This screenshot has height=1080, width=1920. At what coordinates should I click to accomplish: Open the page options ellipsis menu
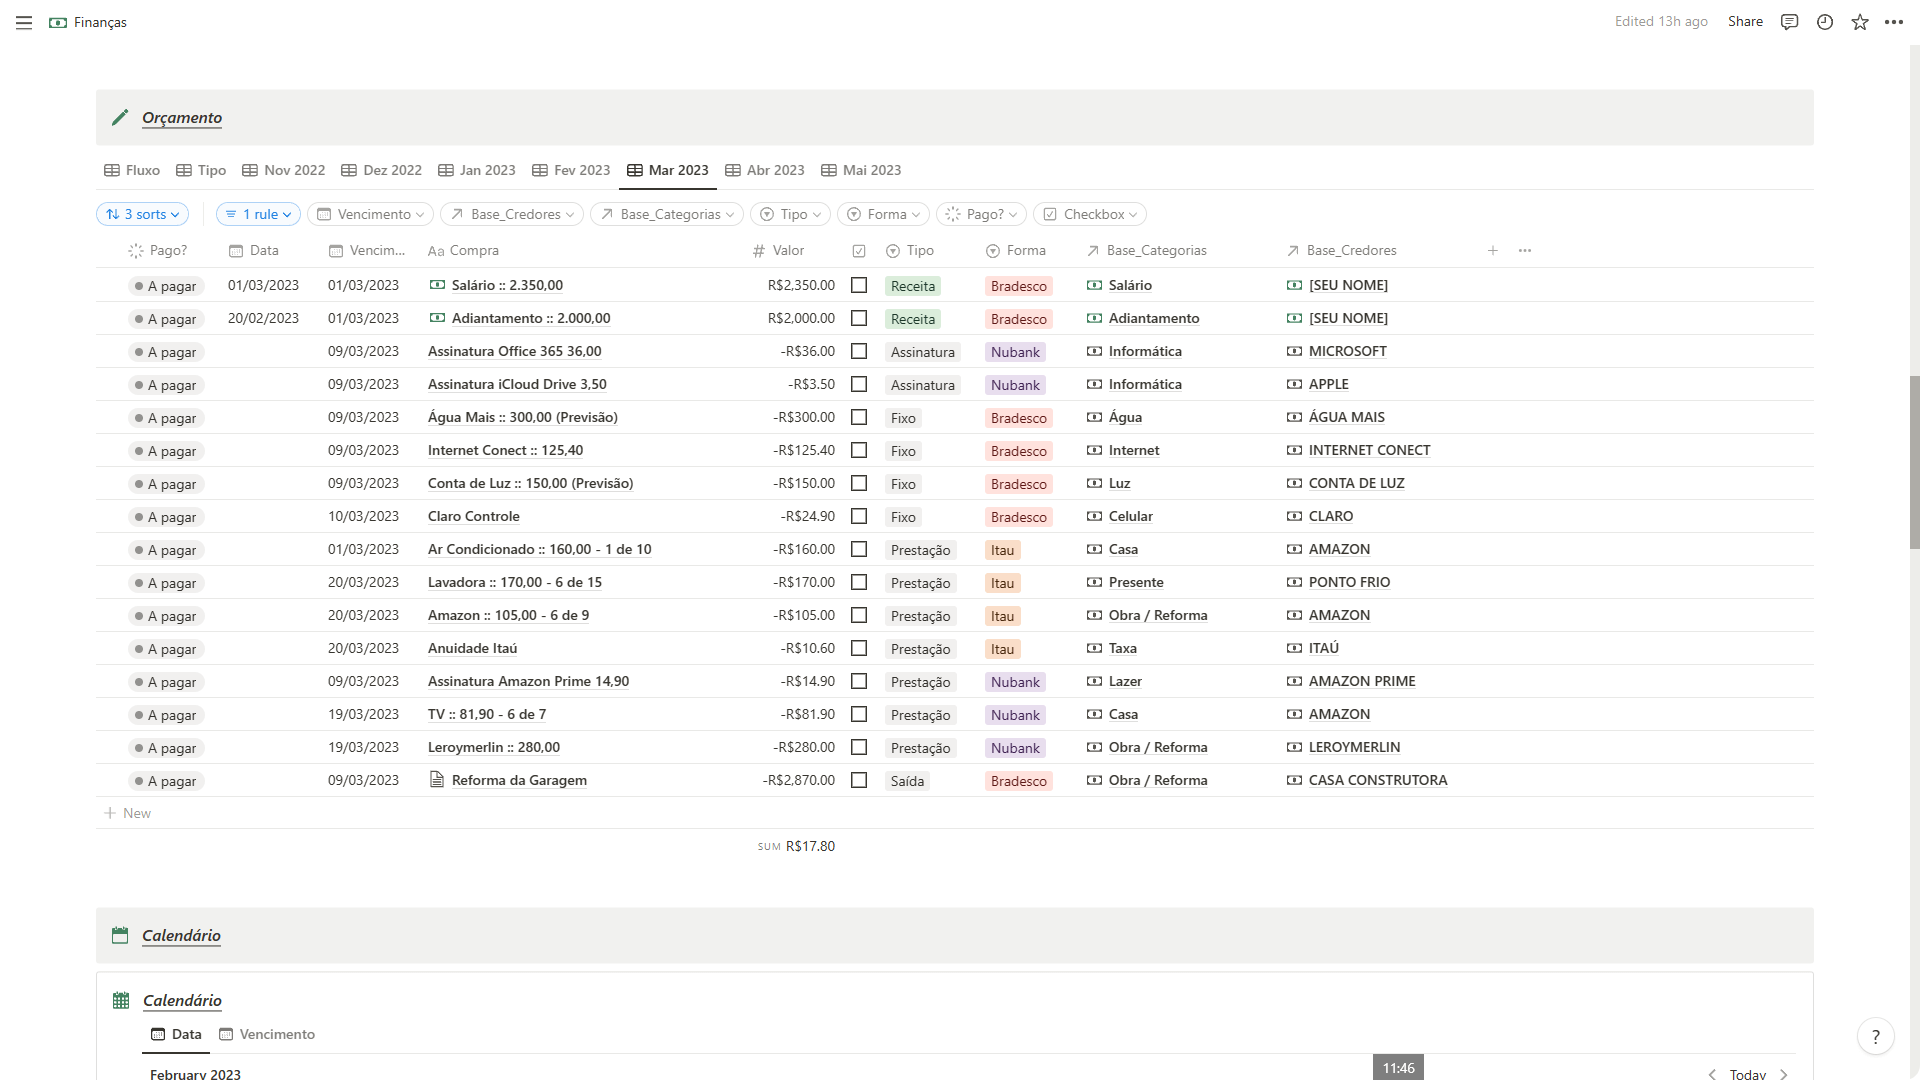(x=1894, y=22)
